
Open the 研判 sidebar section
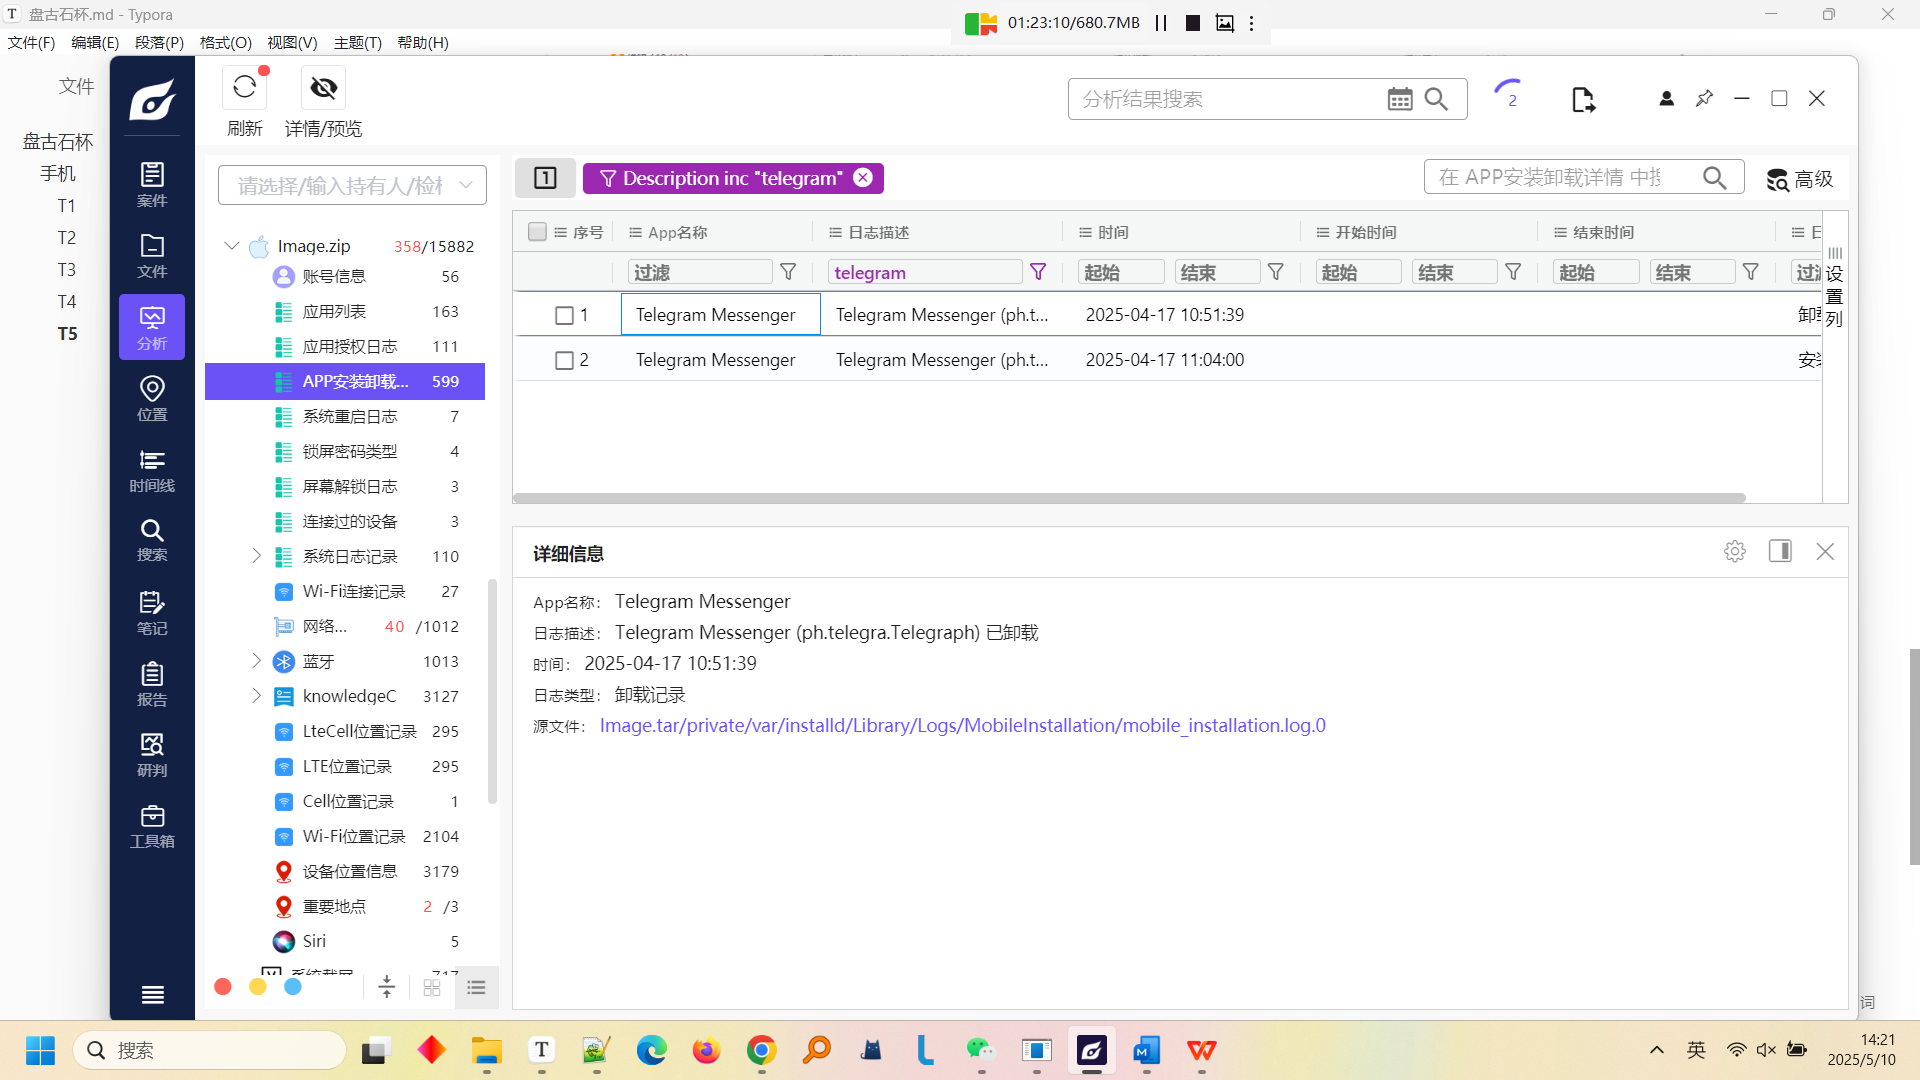coord(152,755)
